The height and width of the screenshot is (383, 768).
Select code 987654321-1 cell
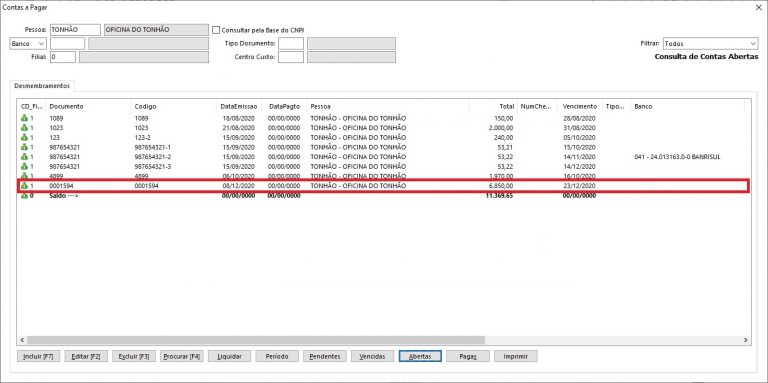click(x=152, y=147)
